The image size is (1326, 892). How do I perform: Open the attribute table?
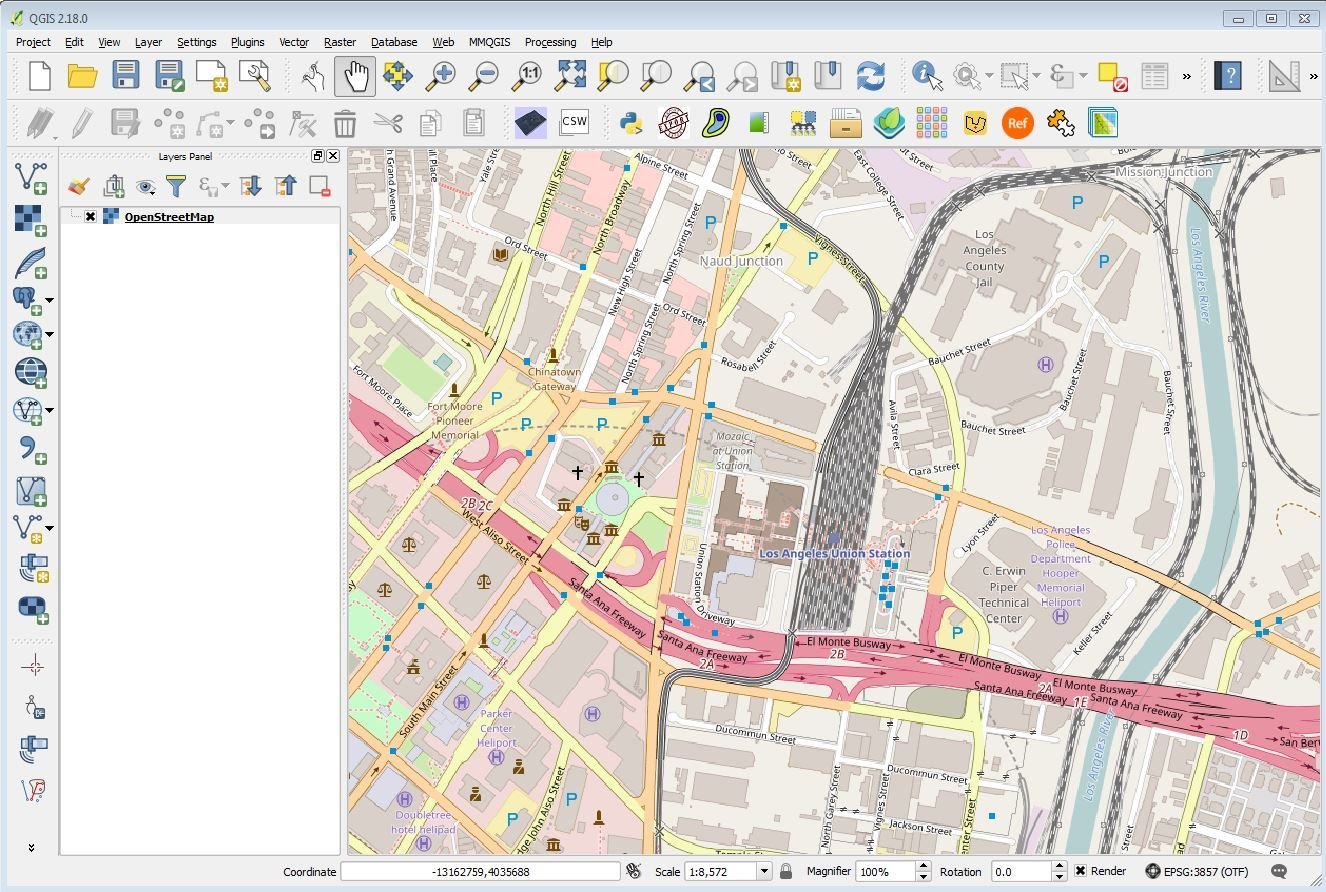(x=1154, y=76)
